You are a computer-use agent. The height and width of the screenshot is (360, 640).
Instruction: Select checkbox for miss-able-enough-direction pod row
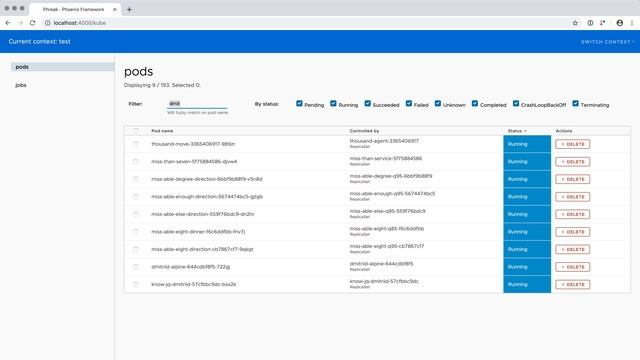(x=136, y=197)
